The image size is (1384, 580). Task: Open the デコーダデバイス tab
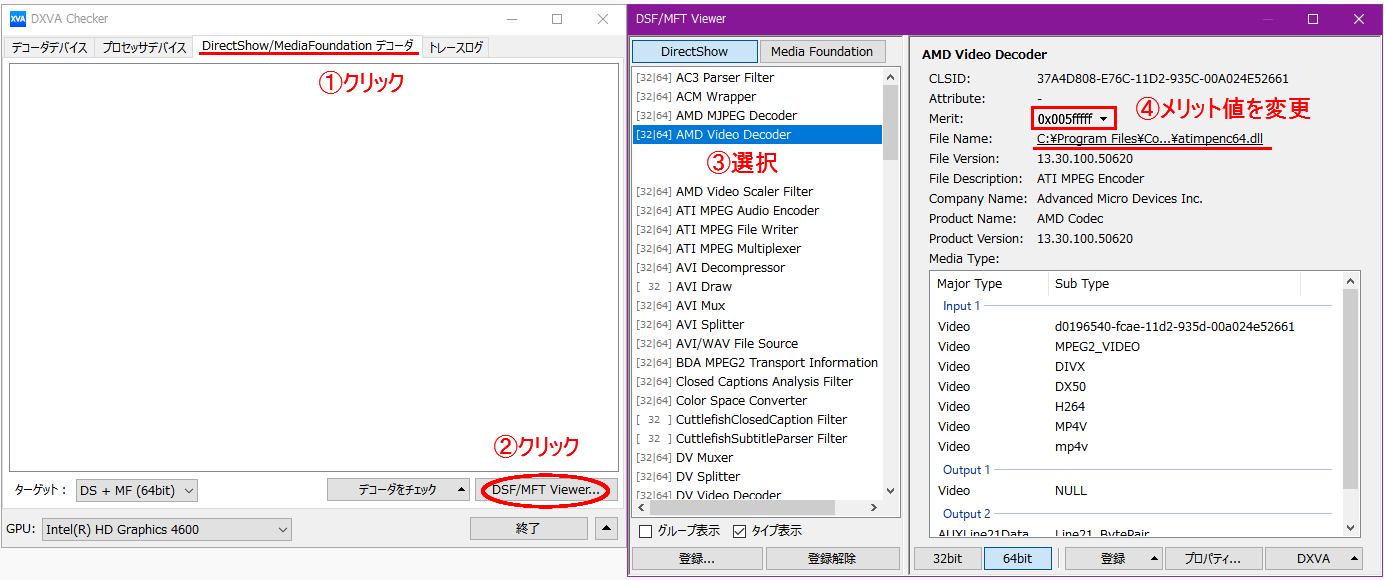tap(50, 47)
